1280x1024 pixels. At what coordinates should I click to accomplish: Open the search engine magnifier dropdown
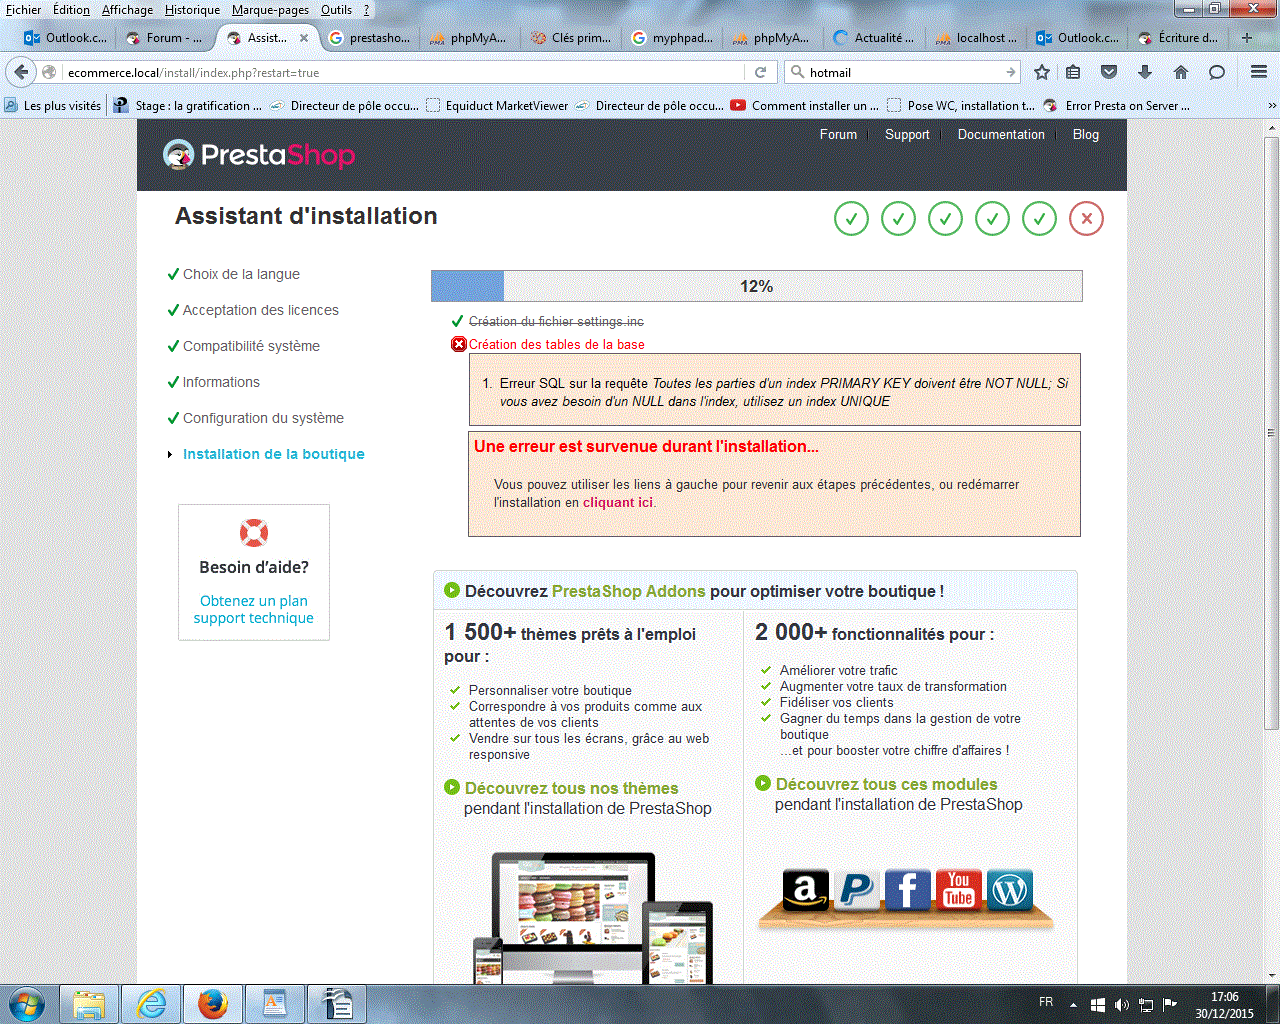pos(797,72)
